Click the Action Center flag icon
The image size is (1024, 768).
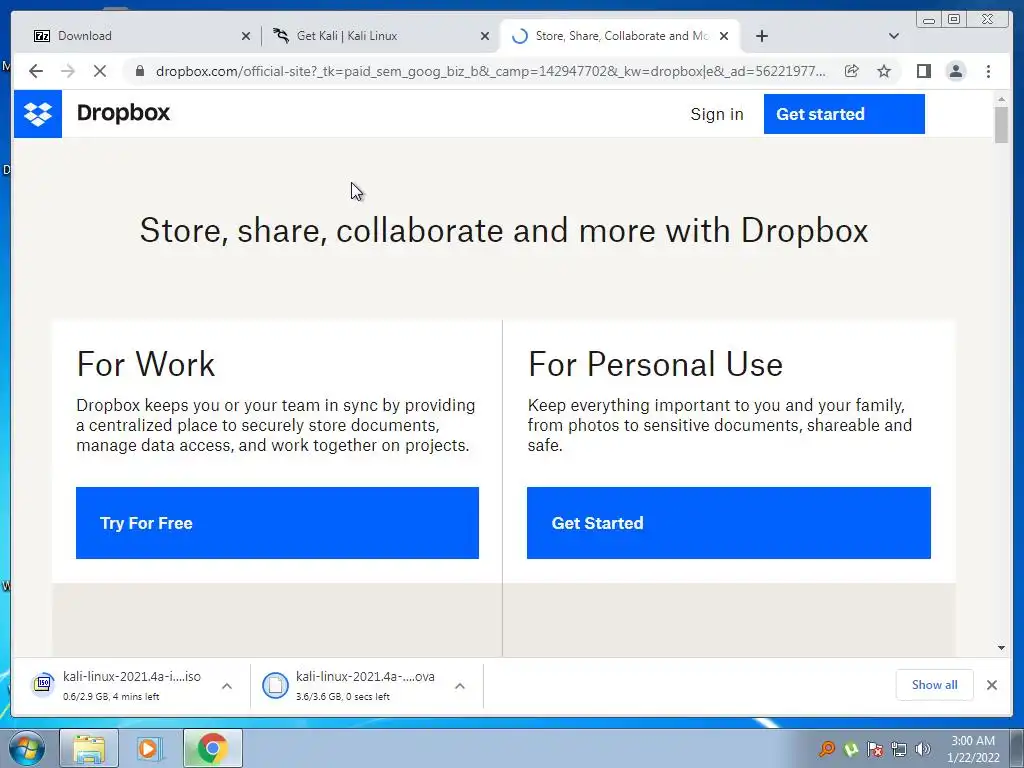pyautogui.click(x=875, y=749)
